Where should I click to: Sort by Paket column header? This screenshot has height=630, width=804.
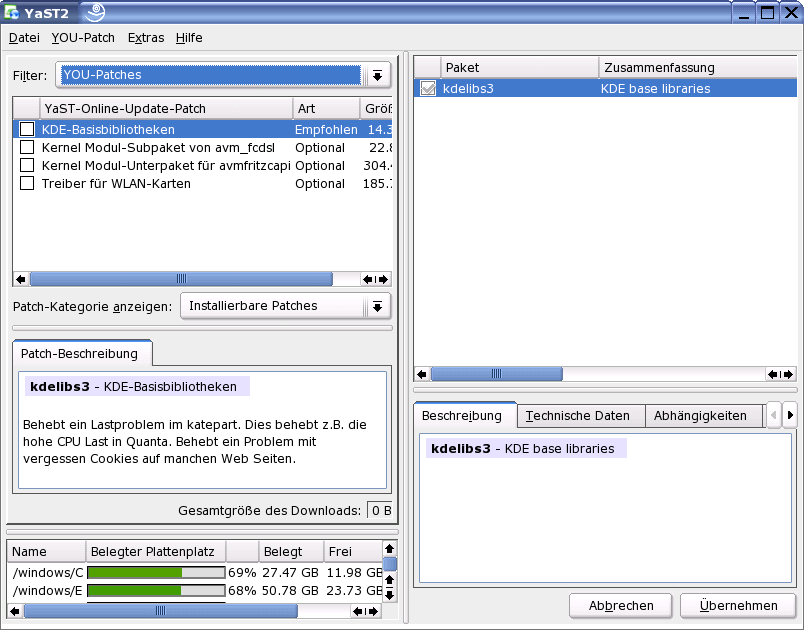point(519,68)
